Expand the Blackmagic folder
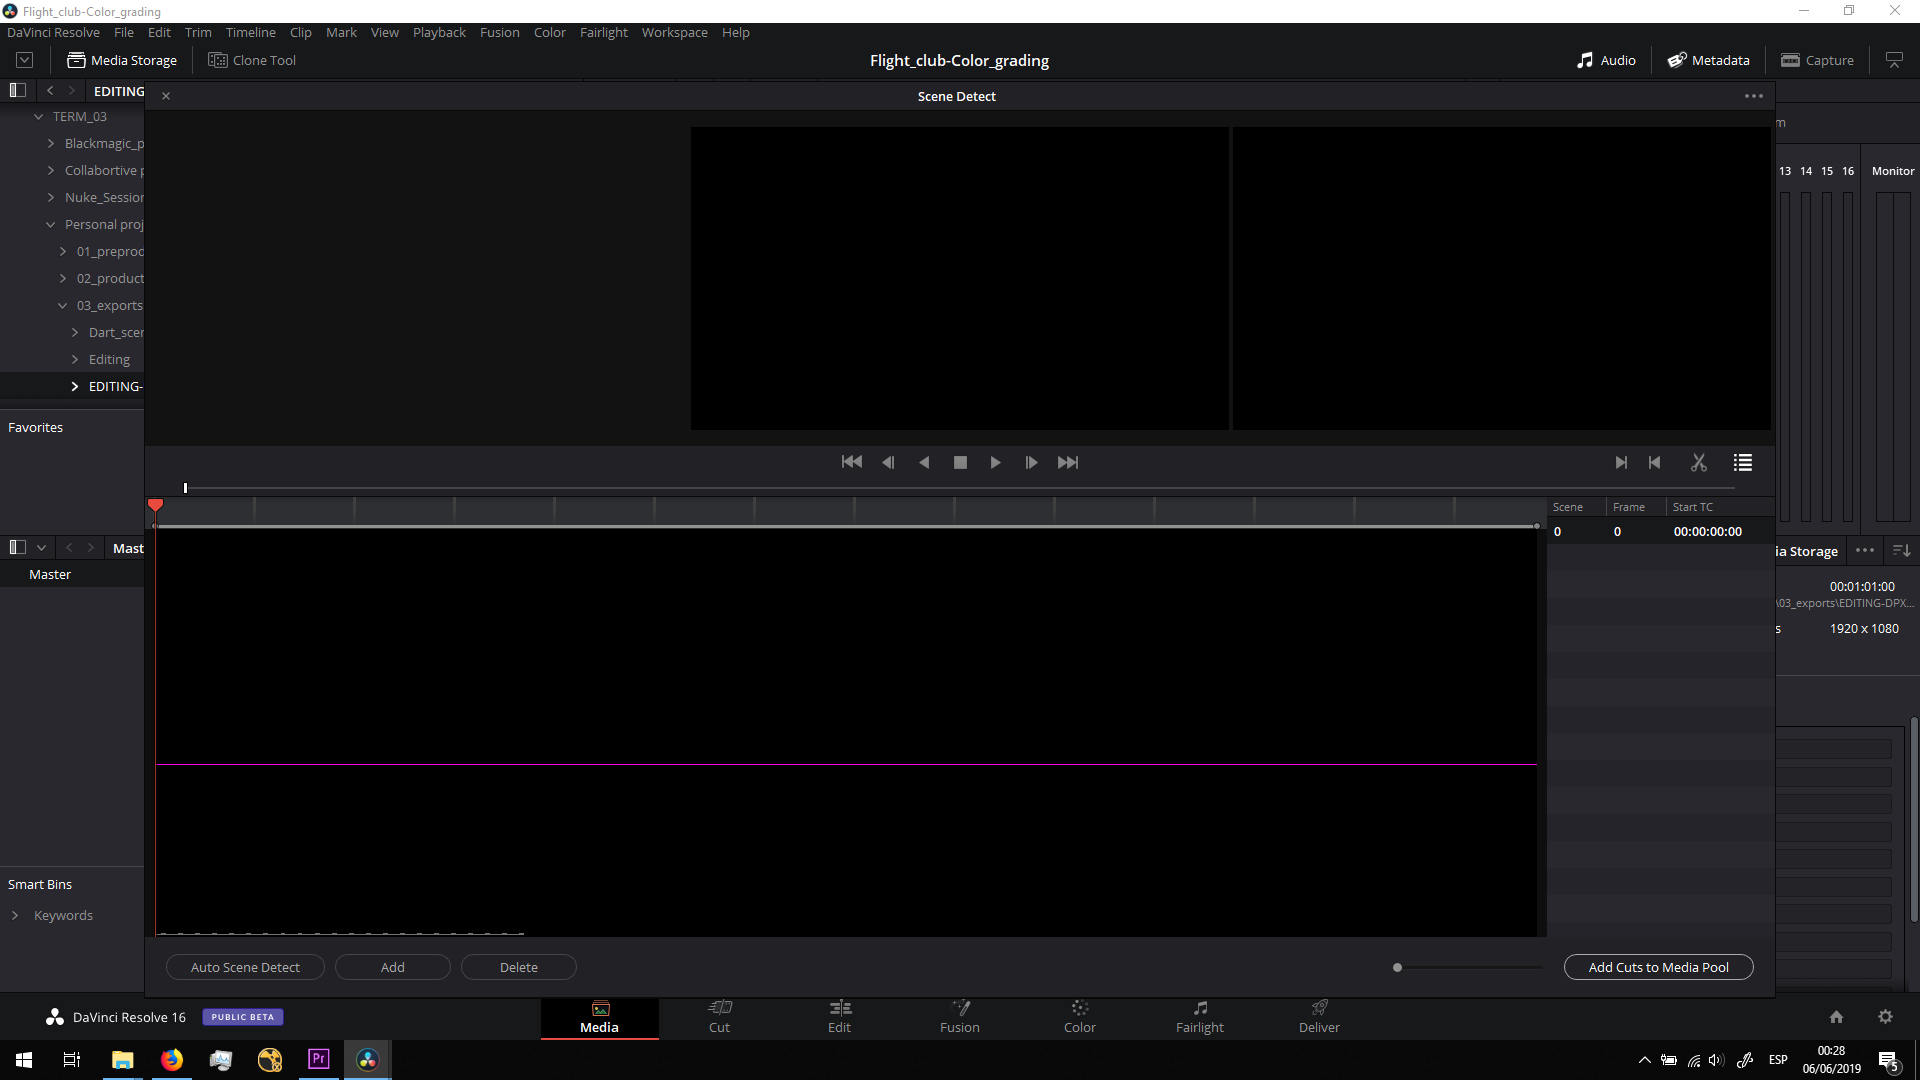This screenshot has height=1080, width=1920. coord(51,143)
